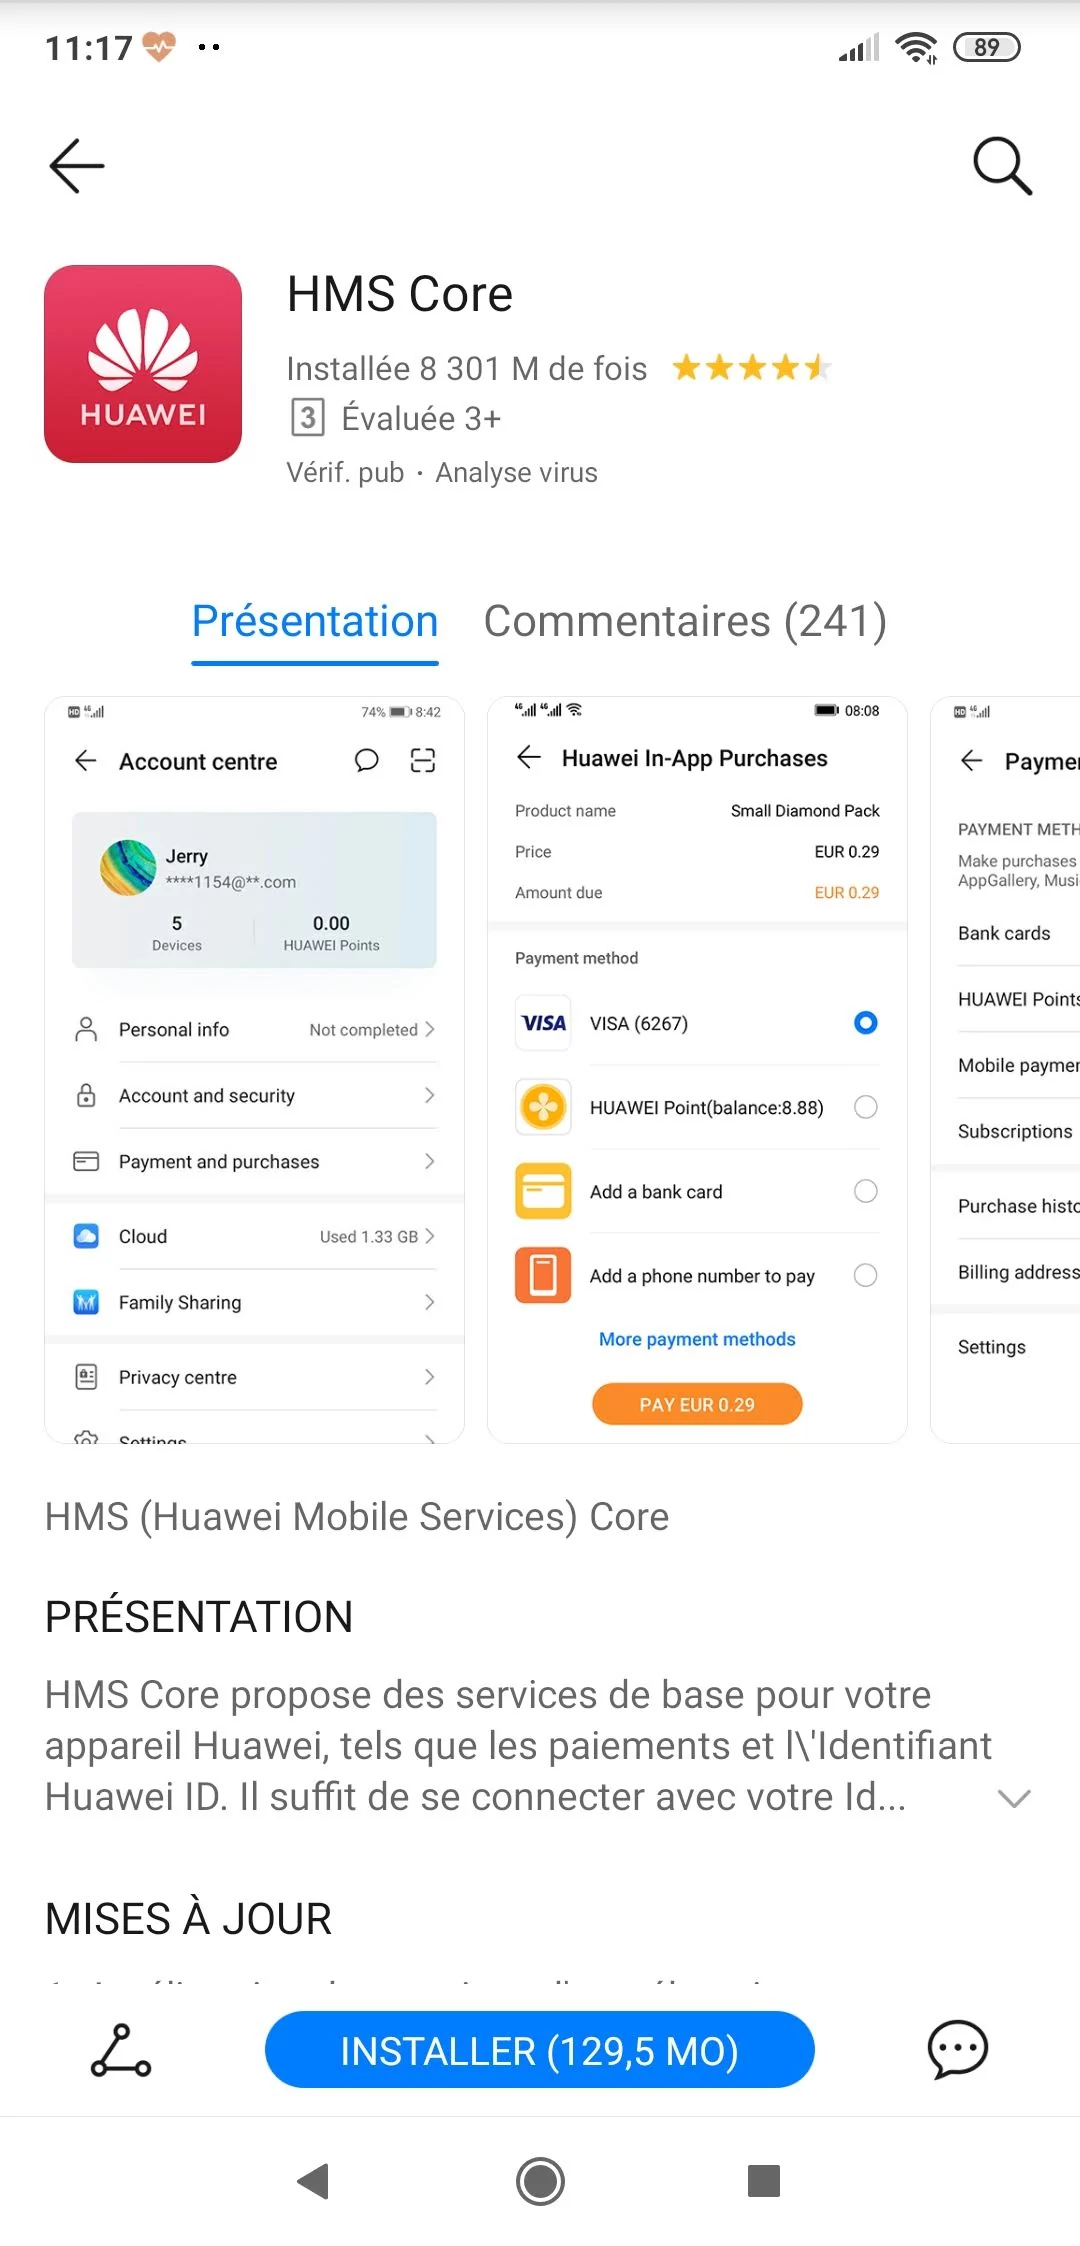Open Account and security chevron
Viewport: 1080px width, 2246px height.
[x=430, y=1095]
